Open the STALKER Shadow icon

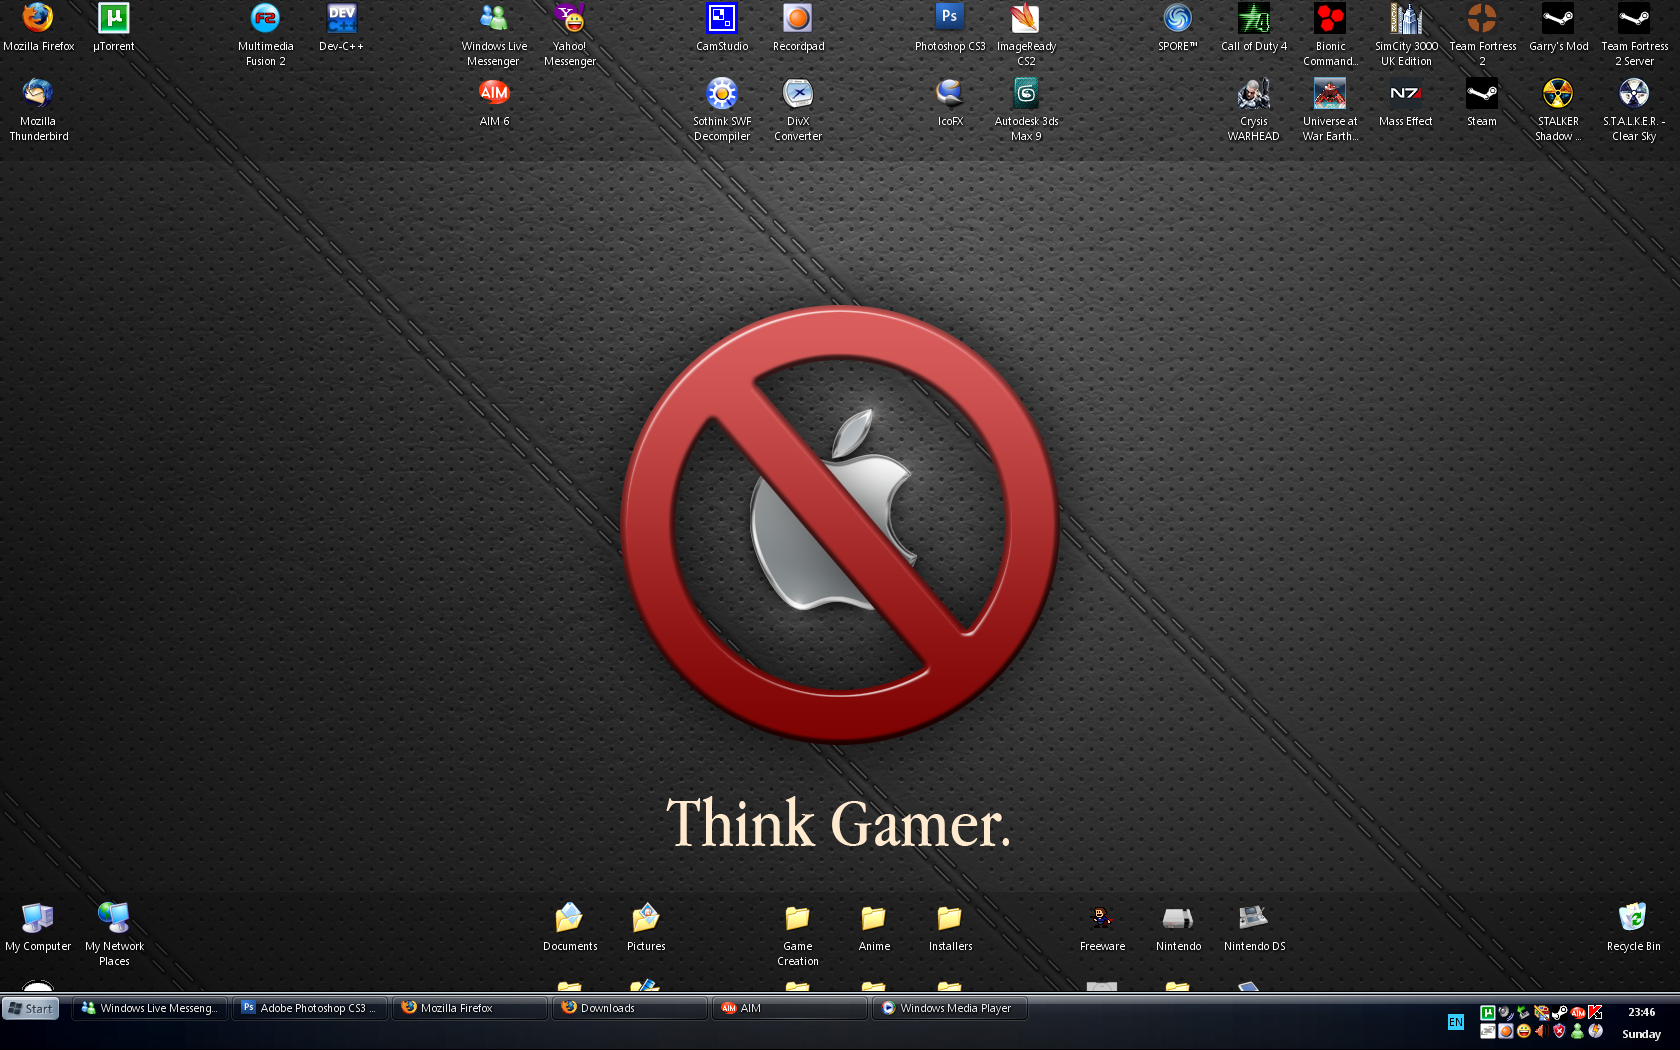[1558, 109]
